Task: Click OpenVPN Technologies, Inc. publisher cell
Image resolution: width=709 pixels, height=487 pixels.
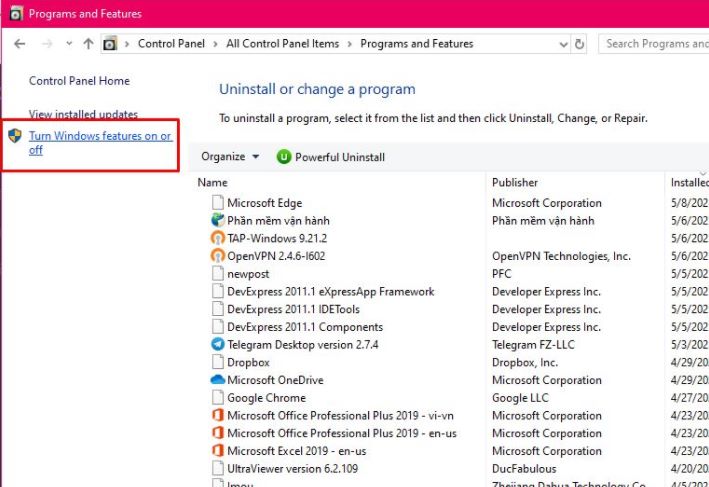Action: (x=561, y=256)
